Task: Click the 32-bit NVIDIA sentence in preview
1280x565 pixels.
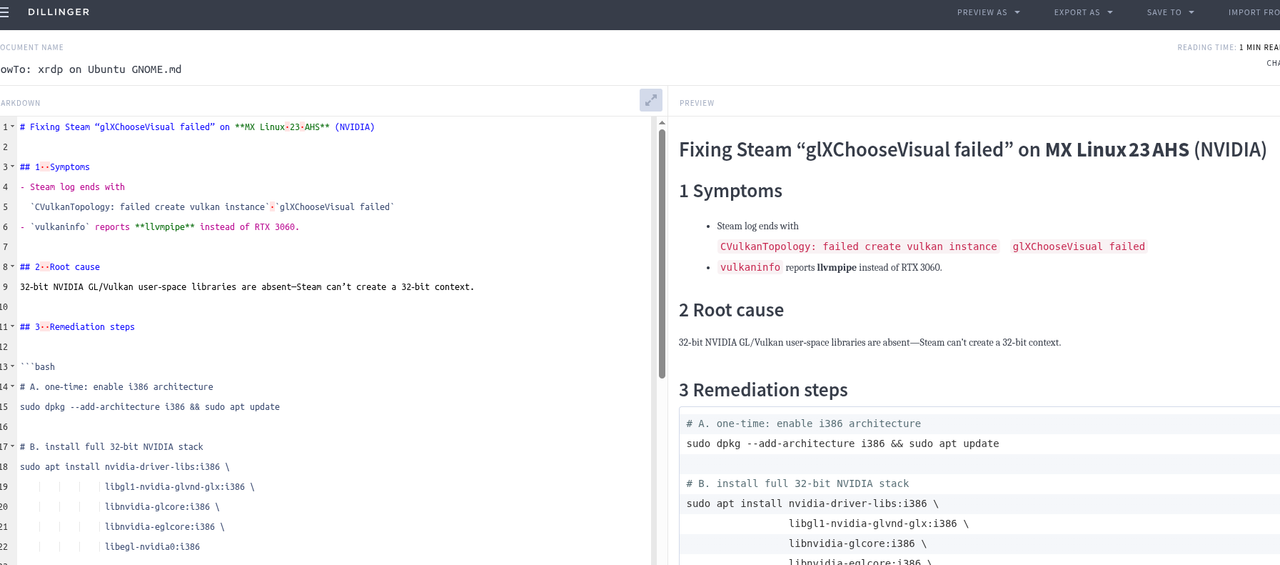Action: (869, 342)
